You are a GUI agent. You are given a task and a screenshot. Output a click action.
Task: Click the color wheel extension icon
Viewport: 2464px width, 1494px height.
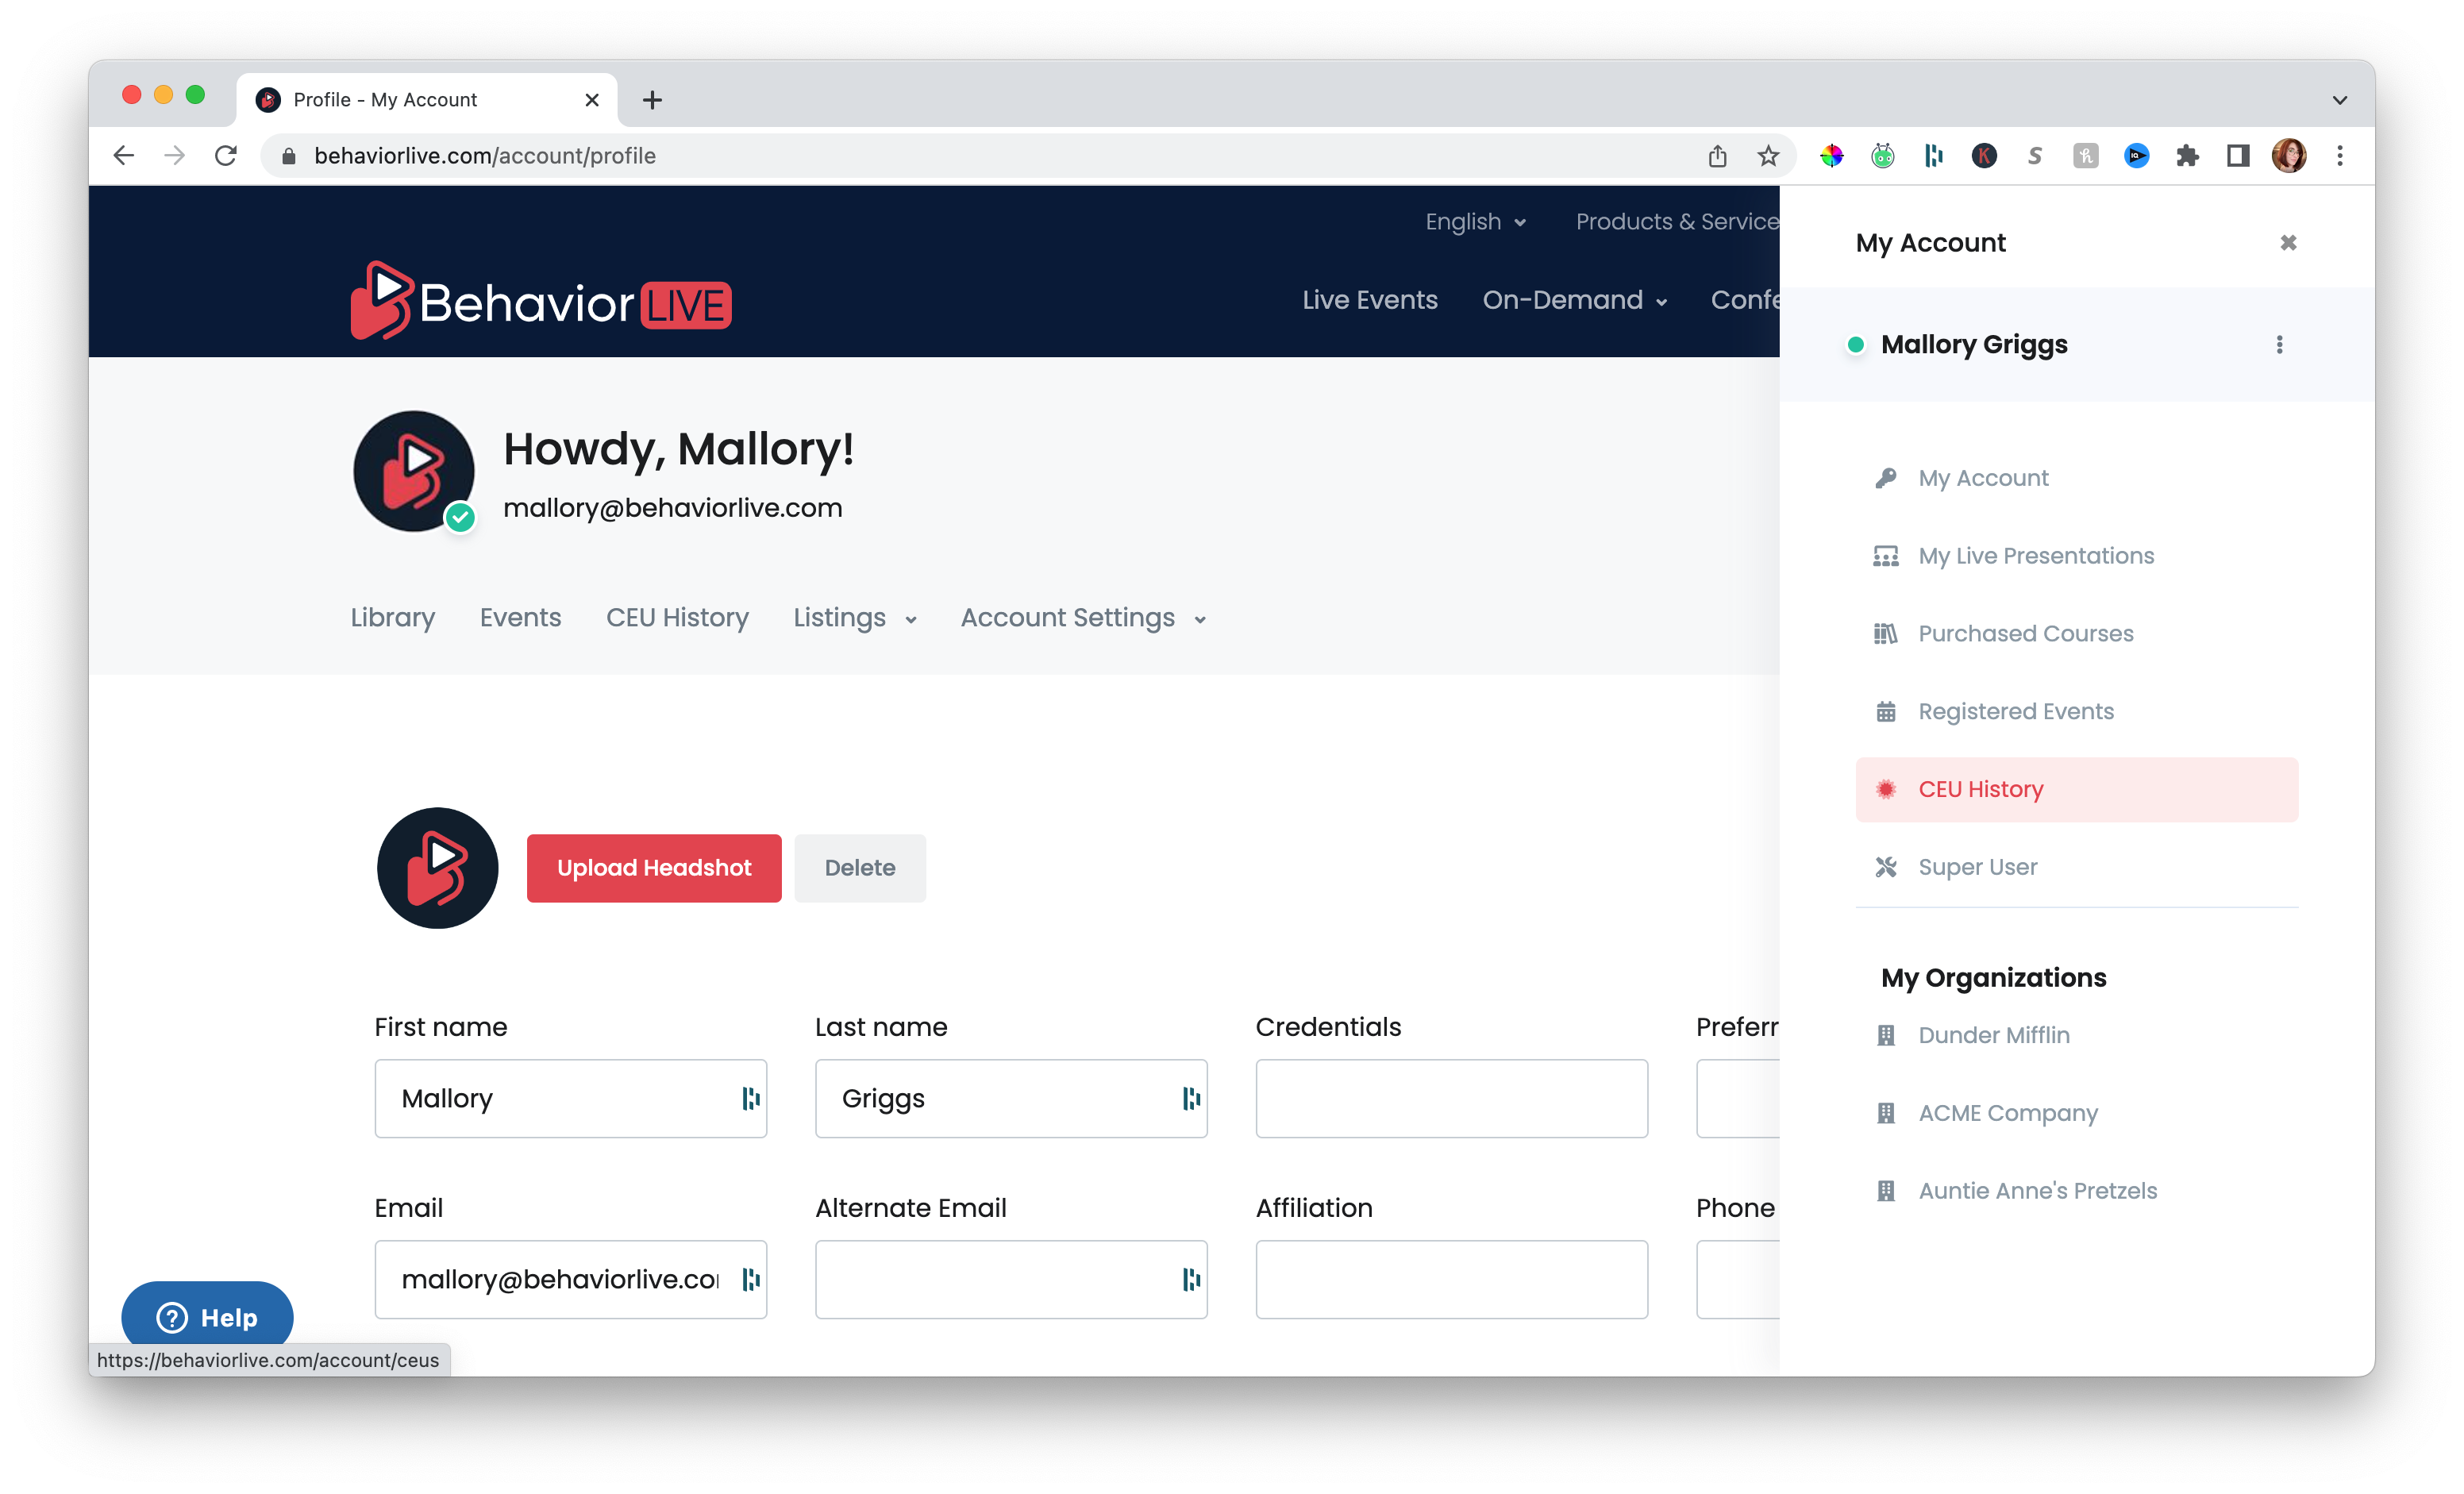pyautogui.click(x=1831, y=156)
